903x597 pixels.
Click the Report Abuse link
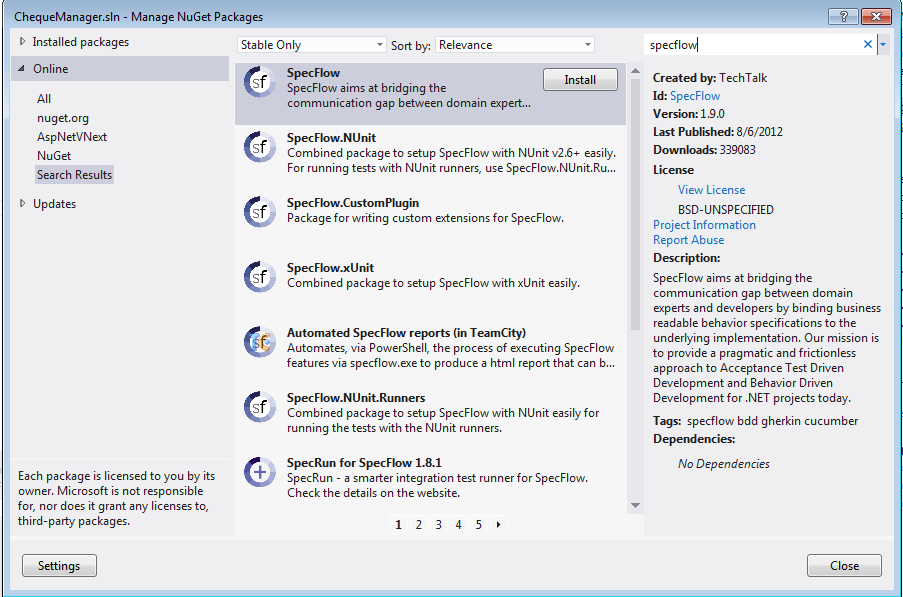688,240
